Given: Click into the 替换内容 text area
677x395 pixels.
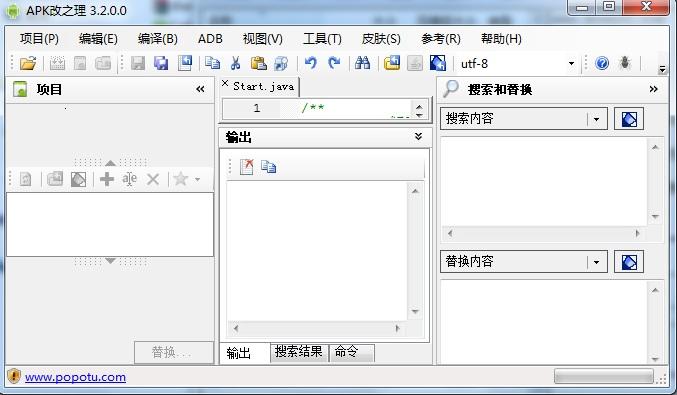Looking at the screenshot, I should [x=544, y=322].
